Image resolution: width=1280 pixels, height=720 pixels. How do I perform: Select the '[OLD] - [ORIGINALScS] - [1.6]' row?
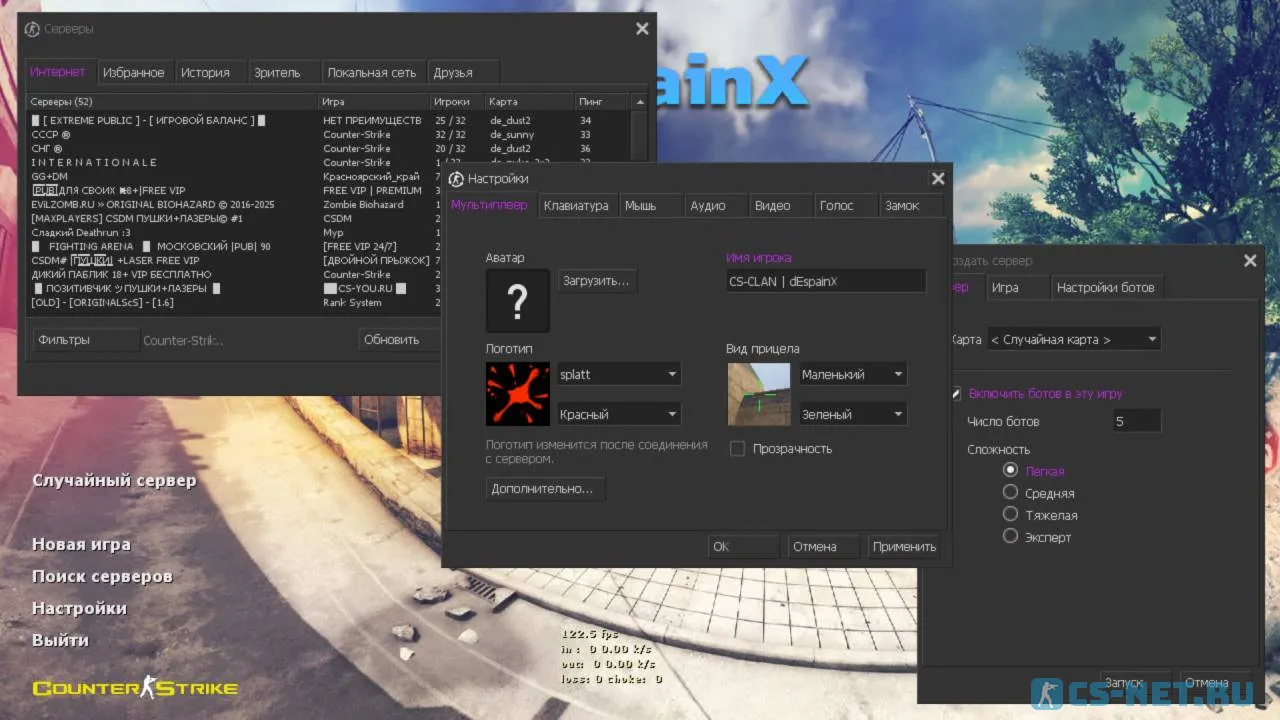coord(235,302)
